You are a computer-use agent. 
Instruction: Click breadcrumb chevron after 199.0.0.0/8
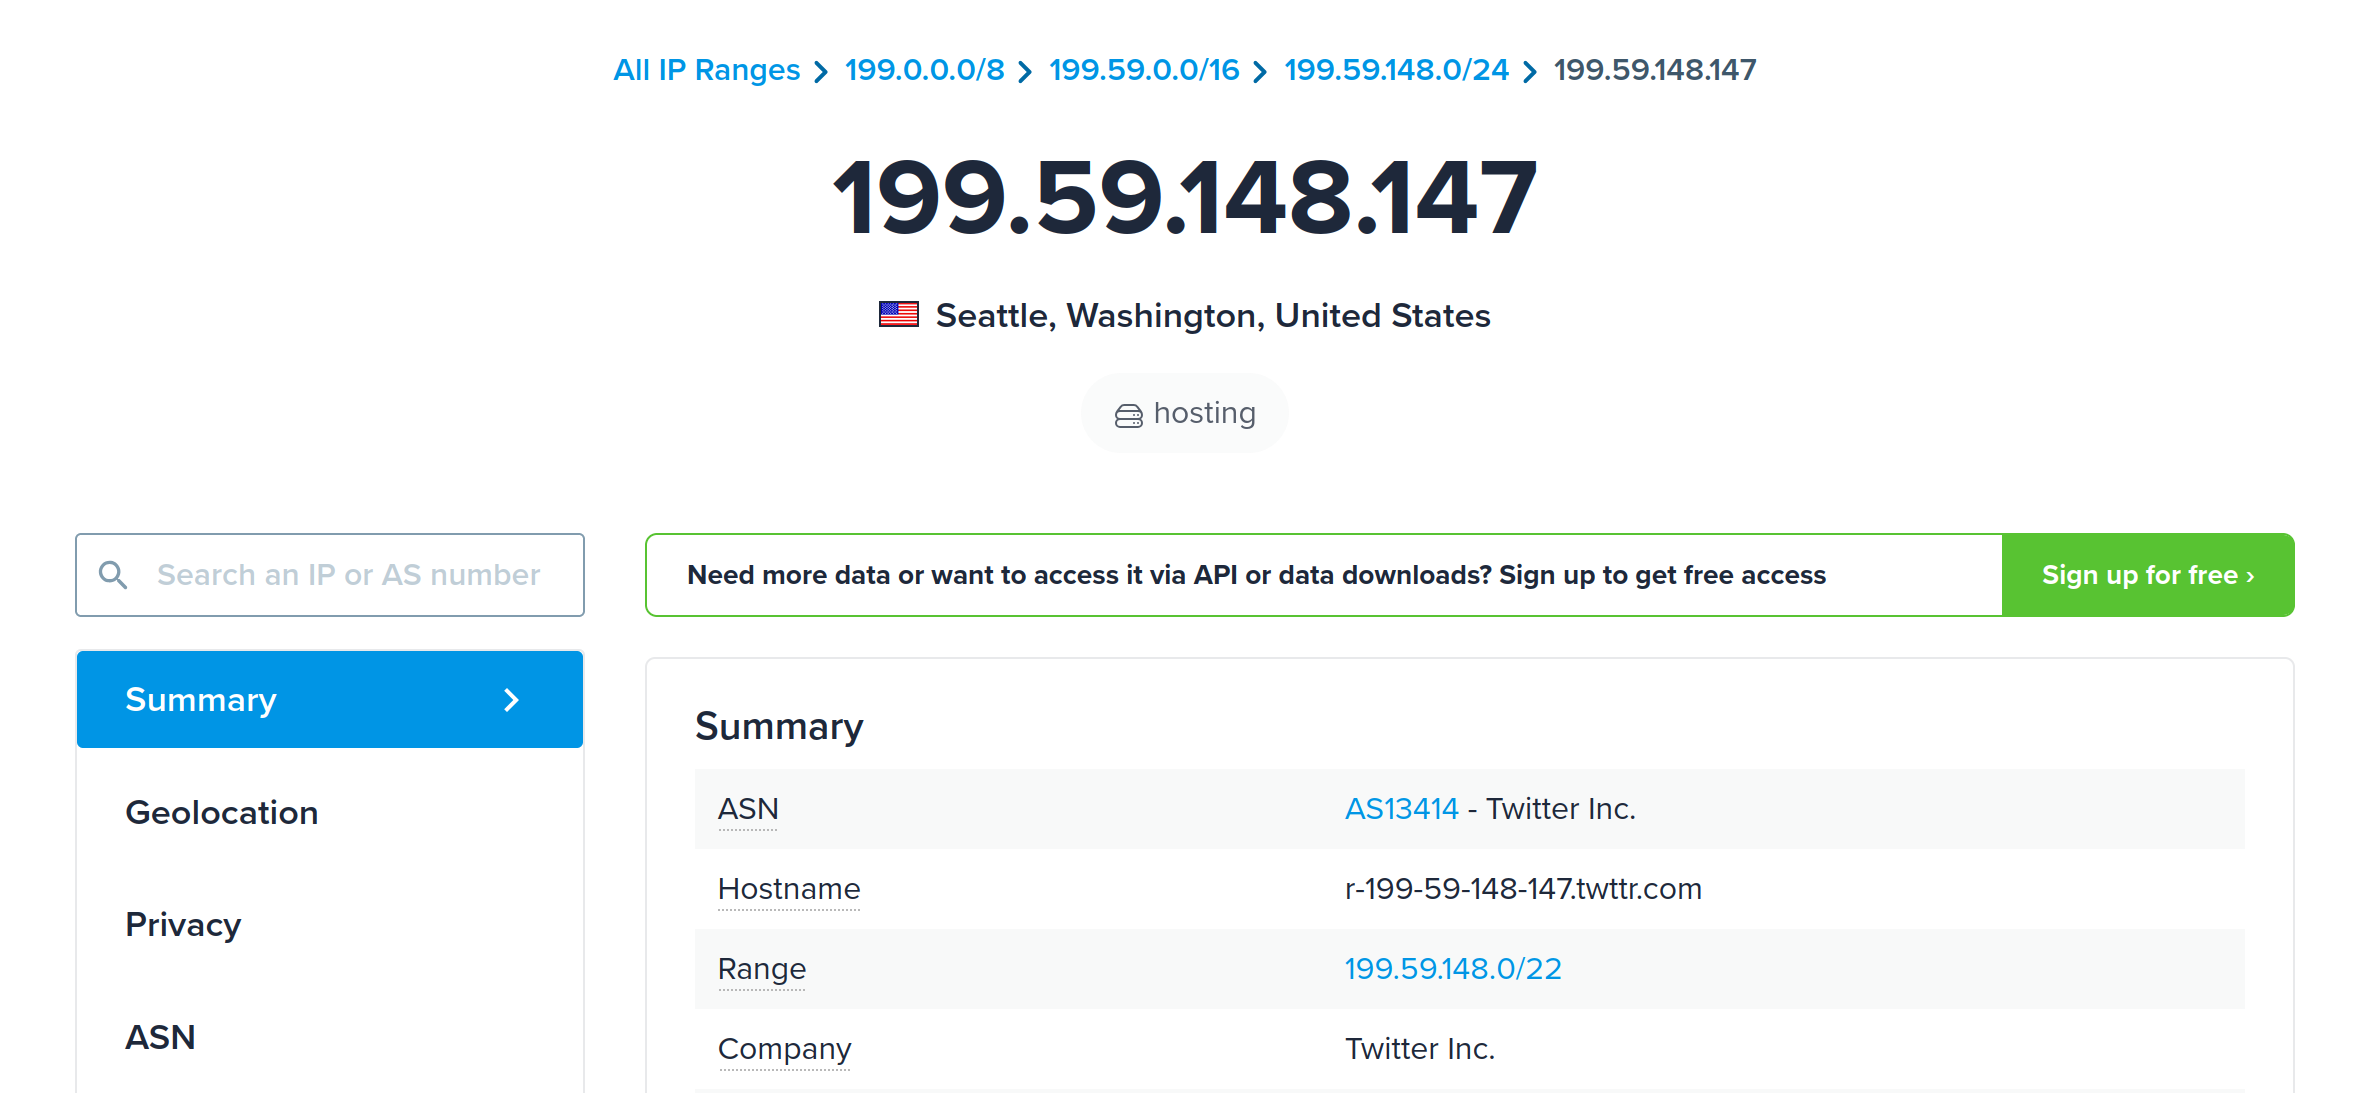(x=1025, y=72)
